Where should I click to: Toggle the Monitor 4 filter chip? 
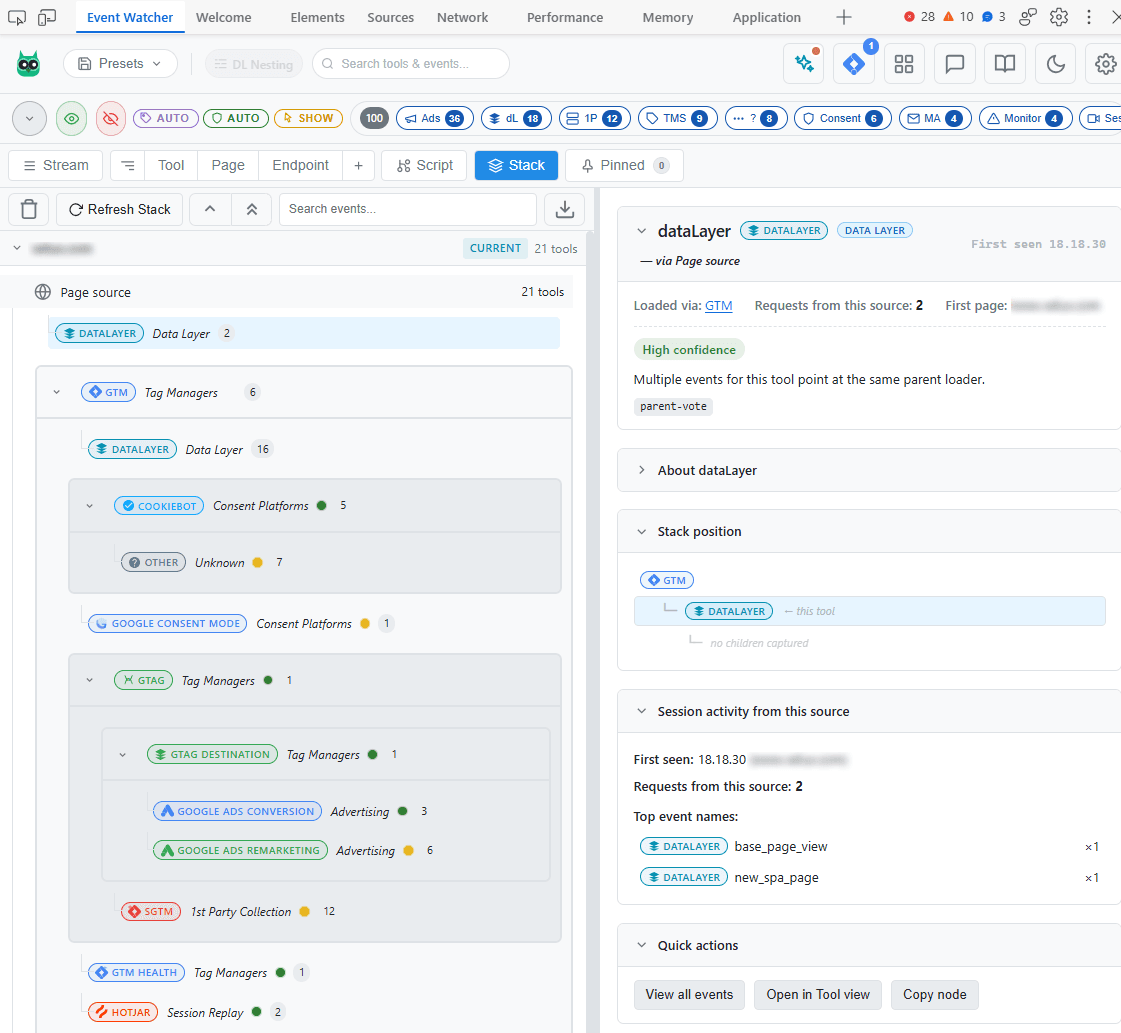point(1025,118)
